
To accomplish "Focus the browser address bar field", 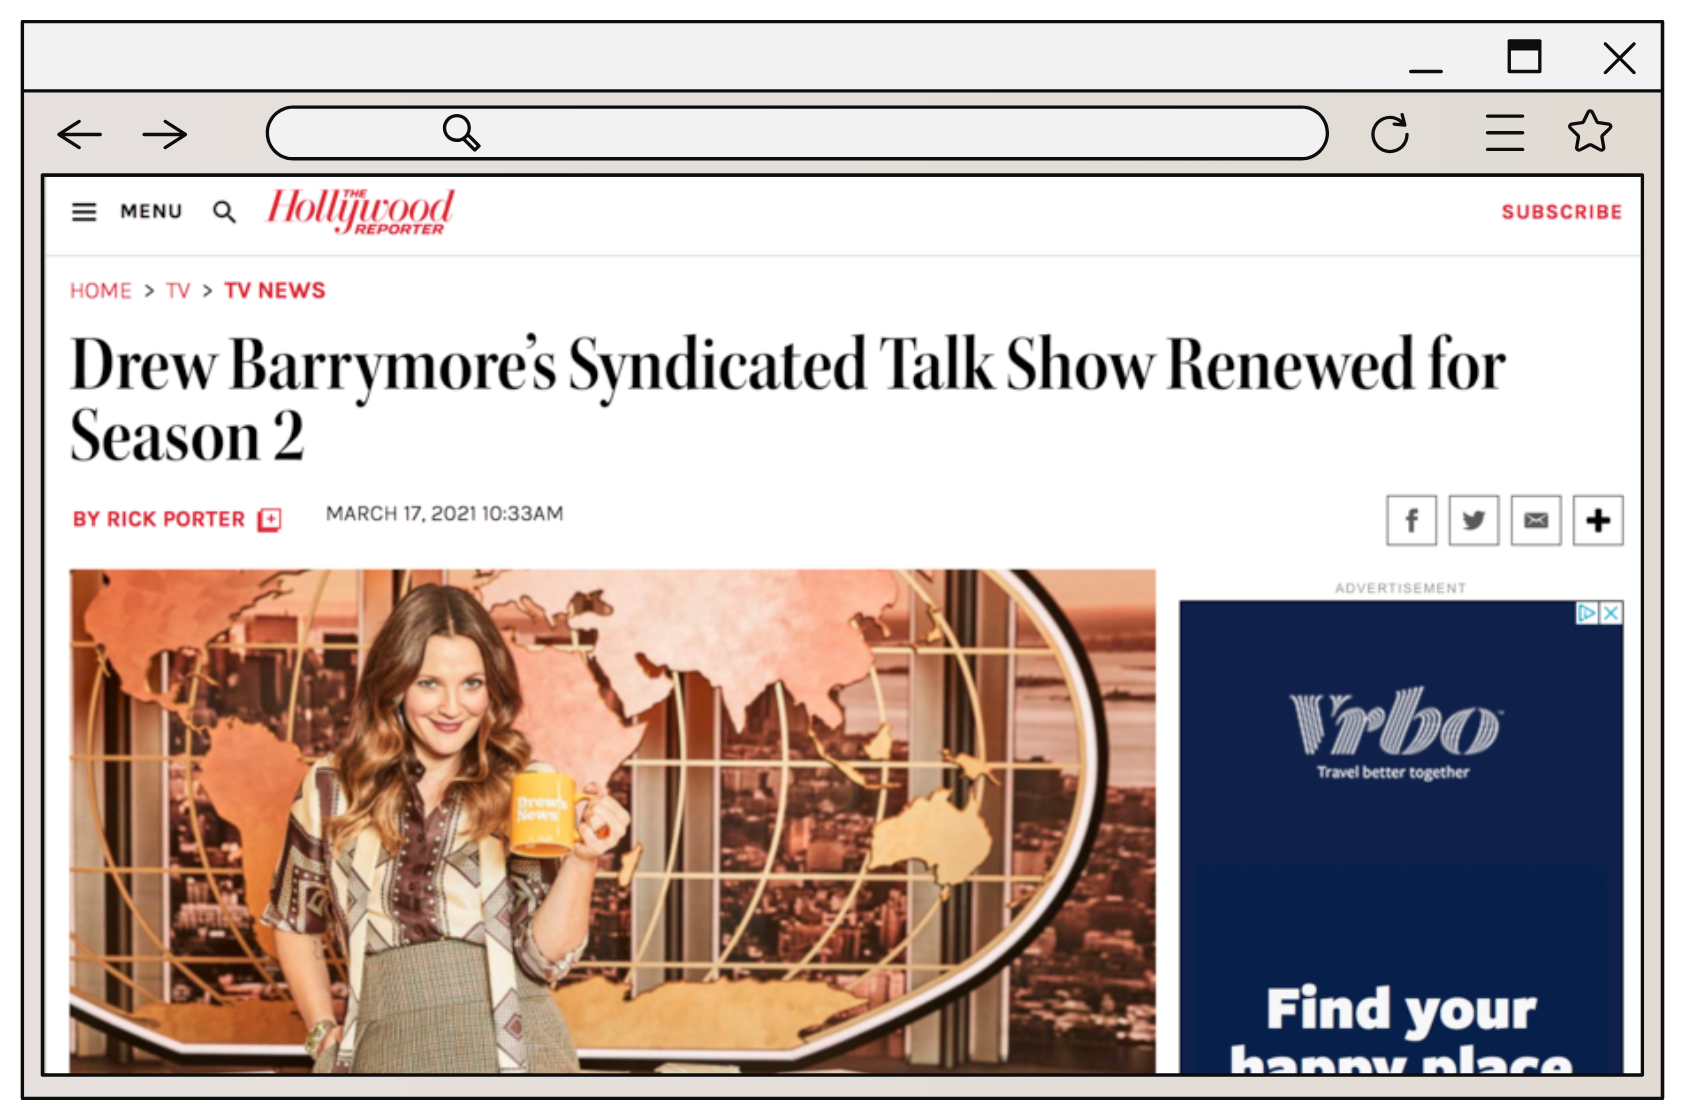I will (x=796, y=133).
